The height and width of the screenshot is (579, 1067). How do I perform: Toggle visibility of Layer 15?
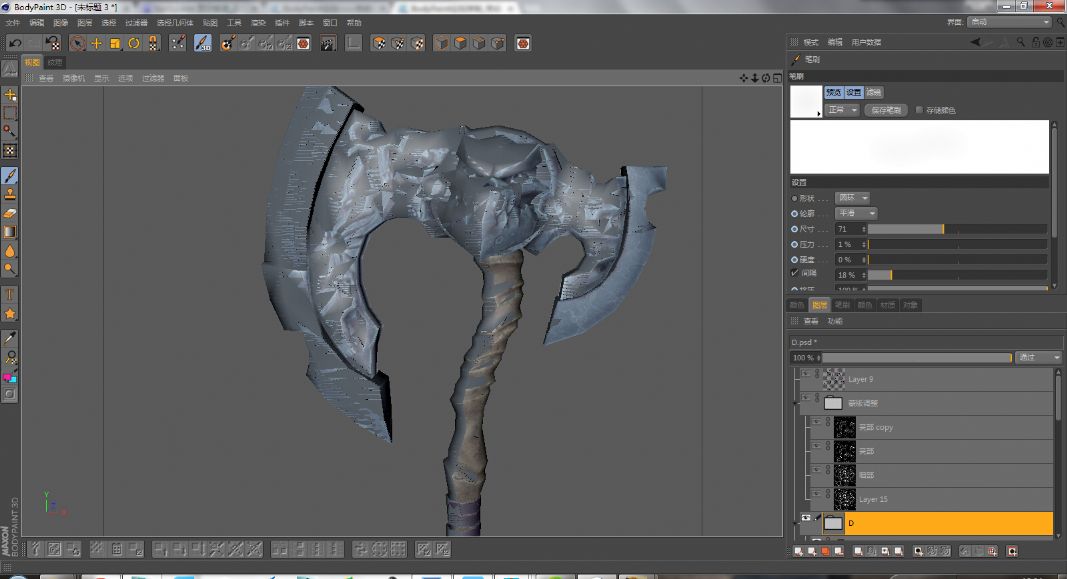click(817, 495)
